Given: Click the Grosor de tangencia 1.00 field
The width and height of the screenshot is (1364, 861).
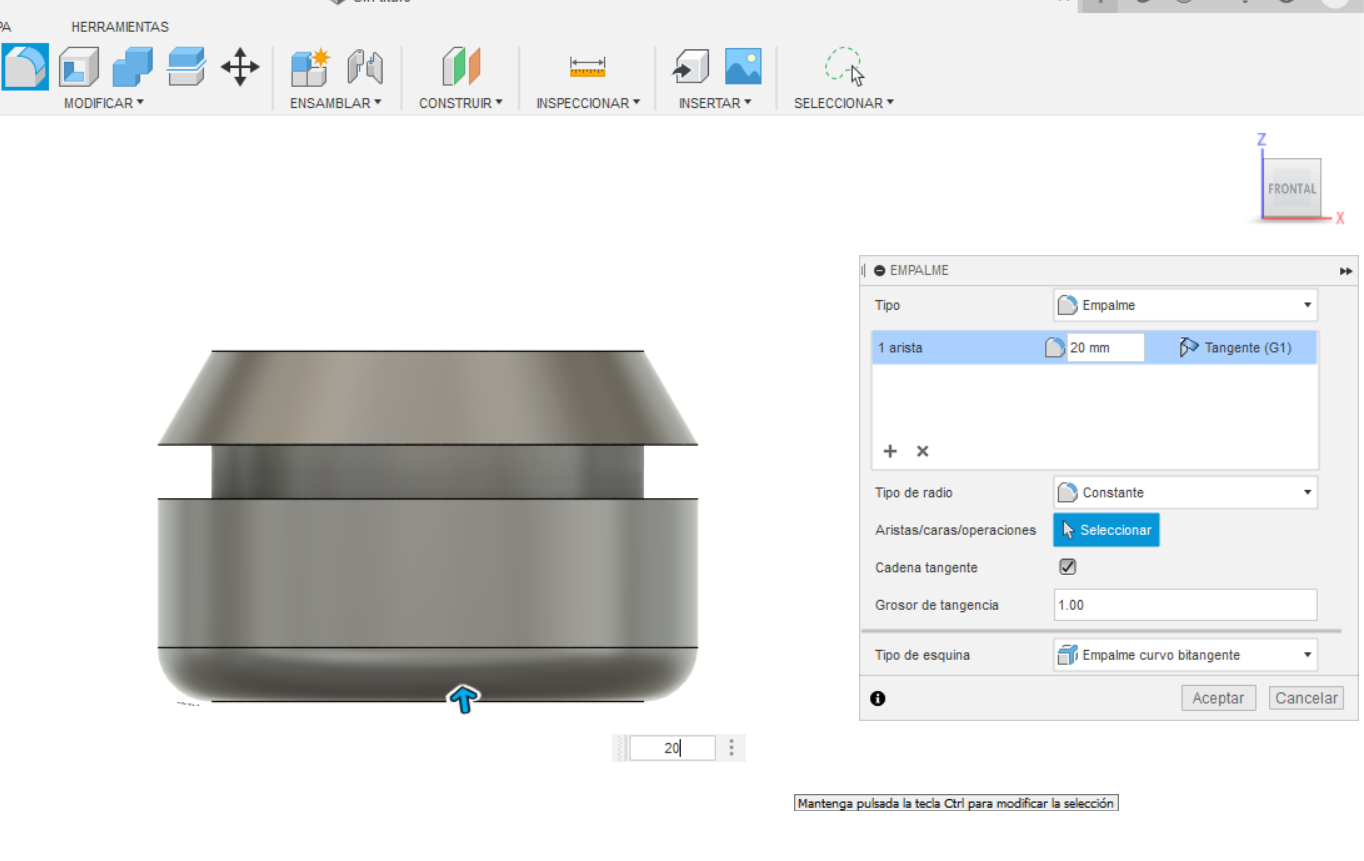Looking at the screenshot, I should 1185,605.
